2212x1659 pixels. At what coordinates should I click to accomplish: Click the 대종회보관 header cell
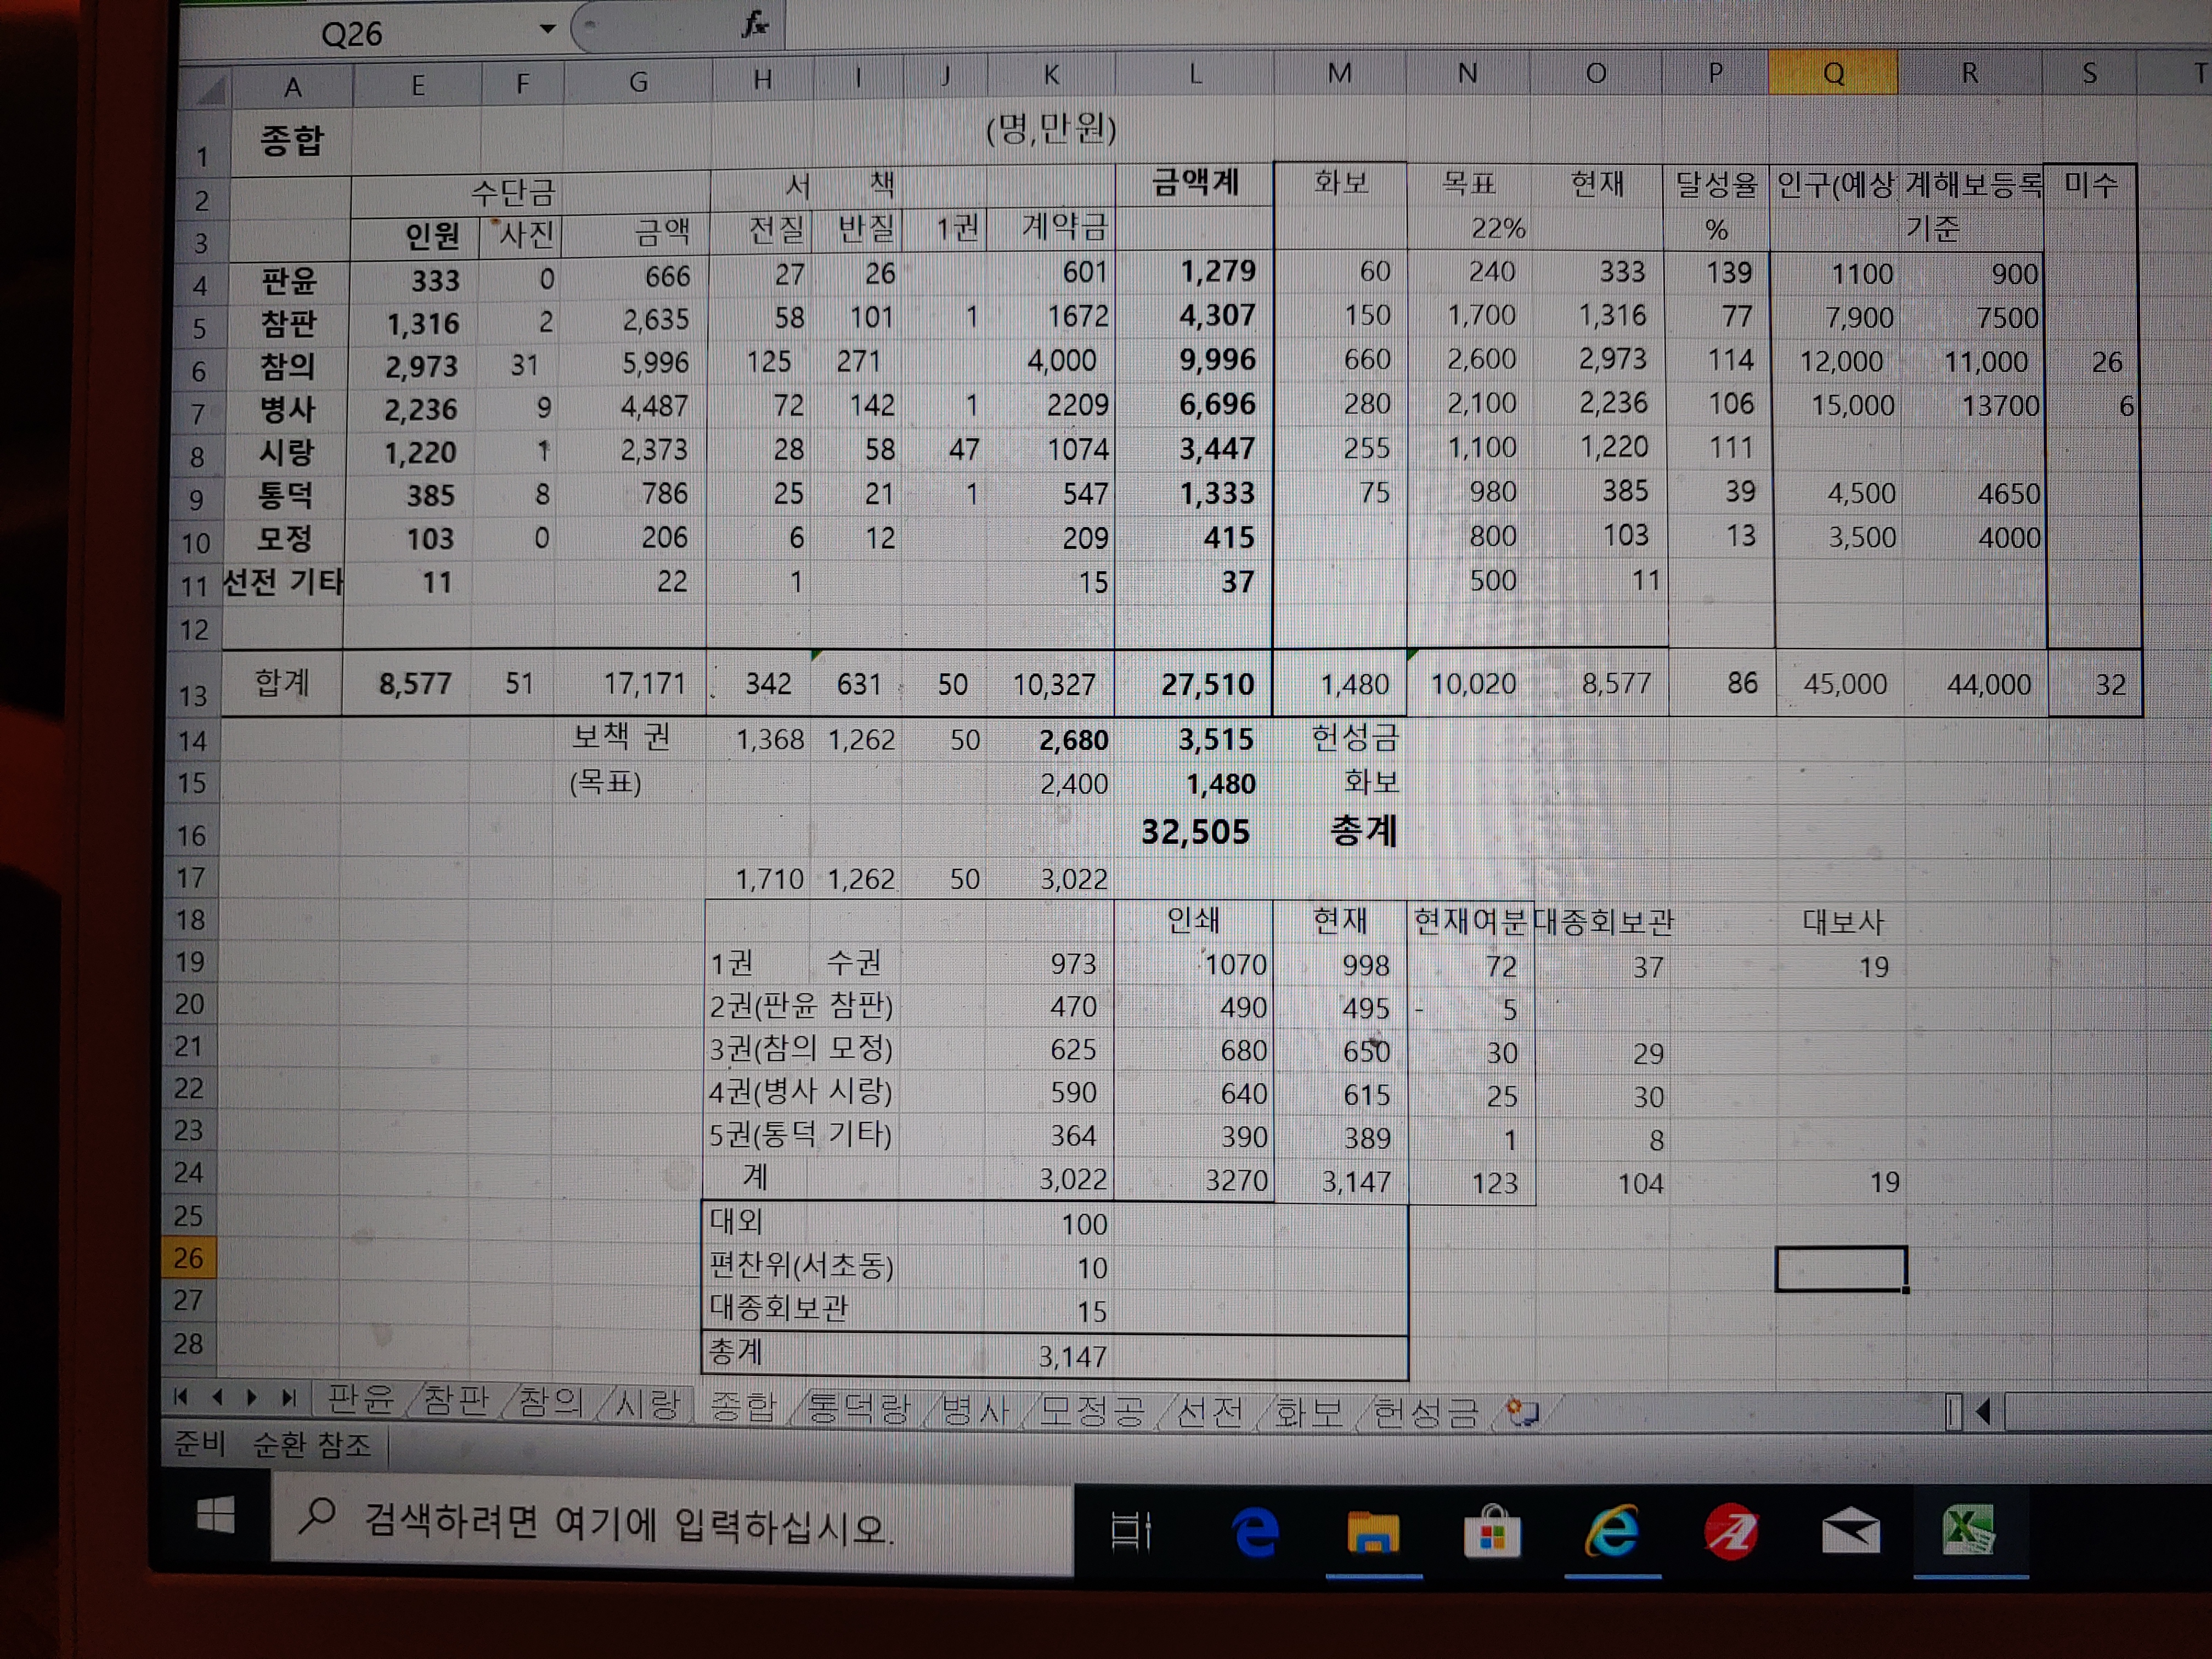[1603, 921]
